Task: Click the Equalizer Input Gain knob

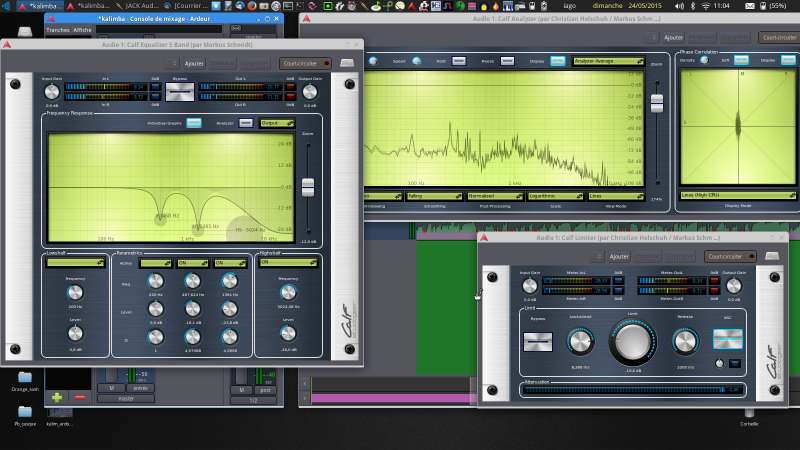Action: (52, 92)
